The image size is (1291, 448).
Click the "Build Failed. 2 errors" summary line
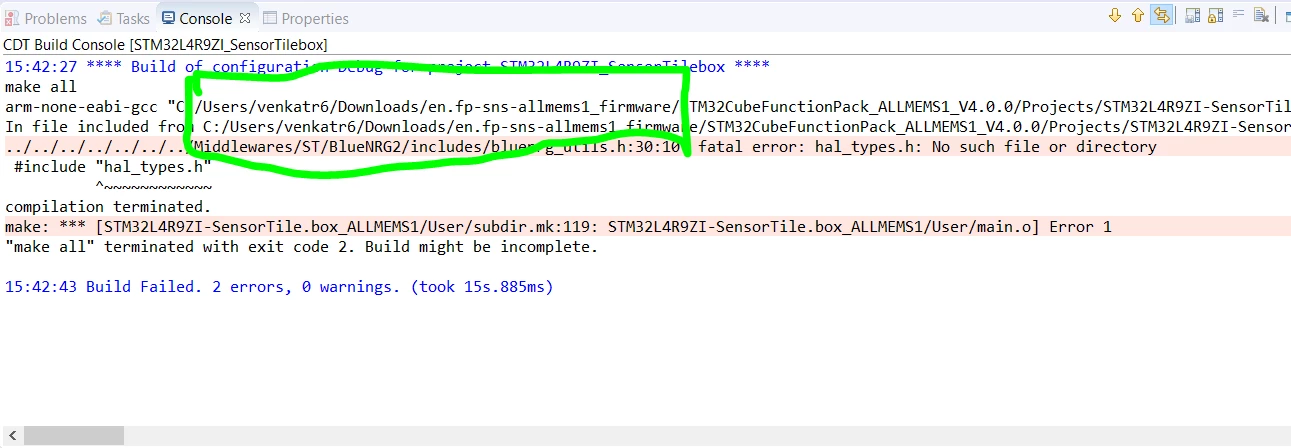[279, 287]
